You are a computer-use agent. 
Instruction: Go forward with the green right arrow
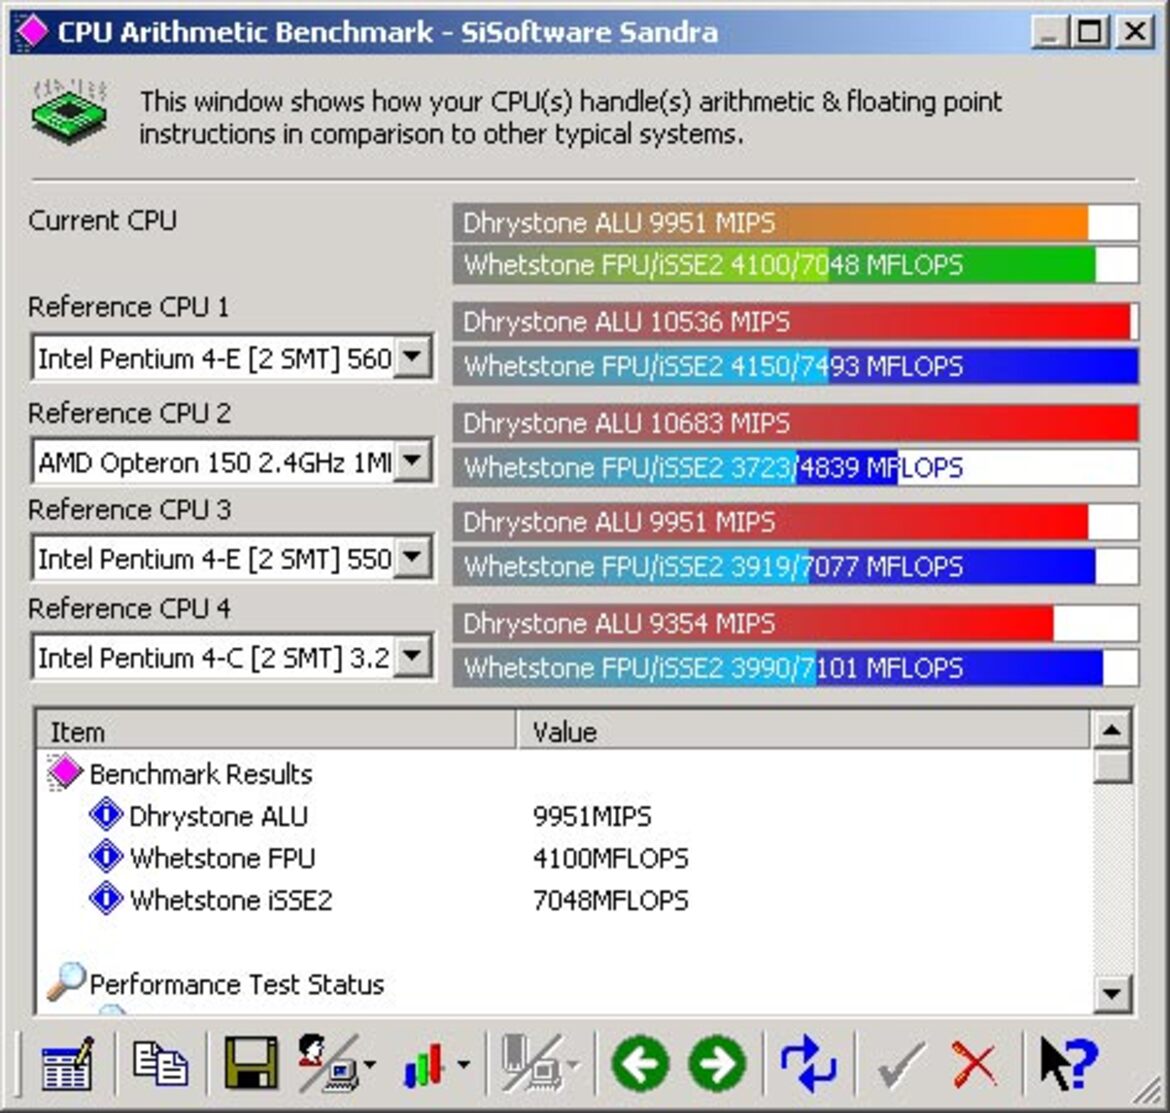717,1064
